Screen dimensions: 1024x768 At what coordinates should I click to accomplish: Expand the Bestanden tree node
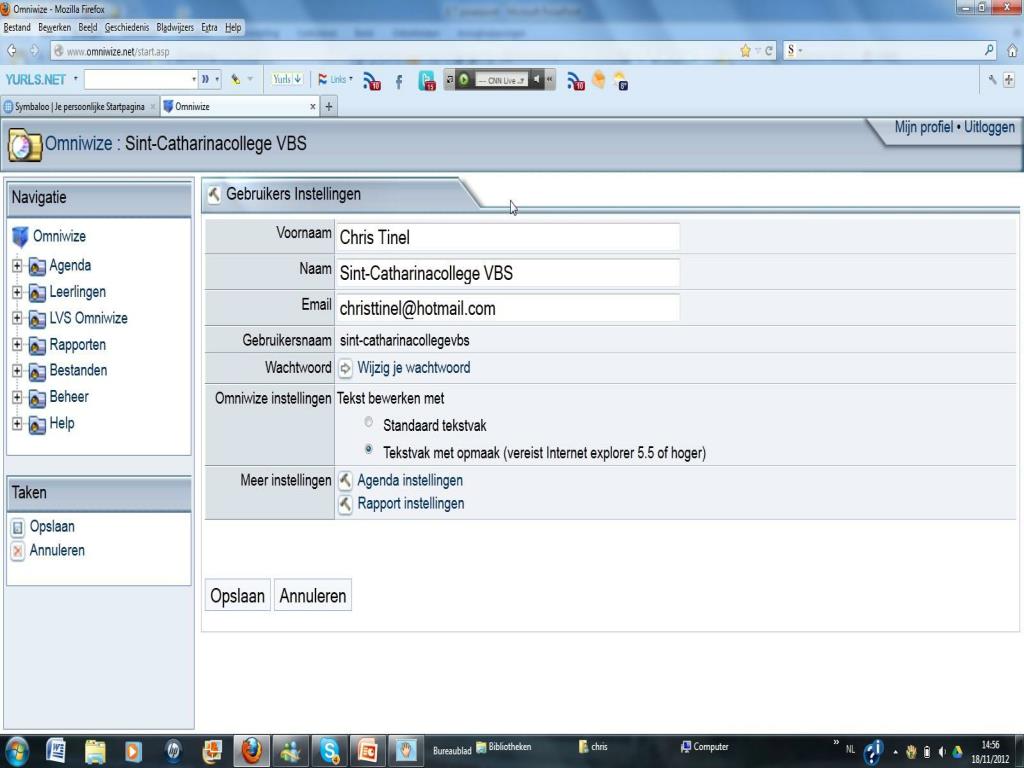[x=17, y=371]
